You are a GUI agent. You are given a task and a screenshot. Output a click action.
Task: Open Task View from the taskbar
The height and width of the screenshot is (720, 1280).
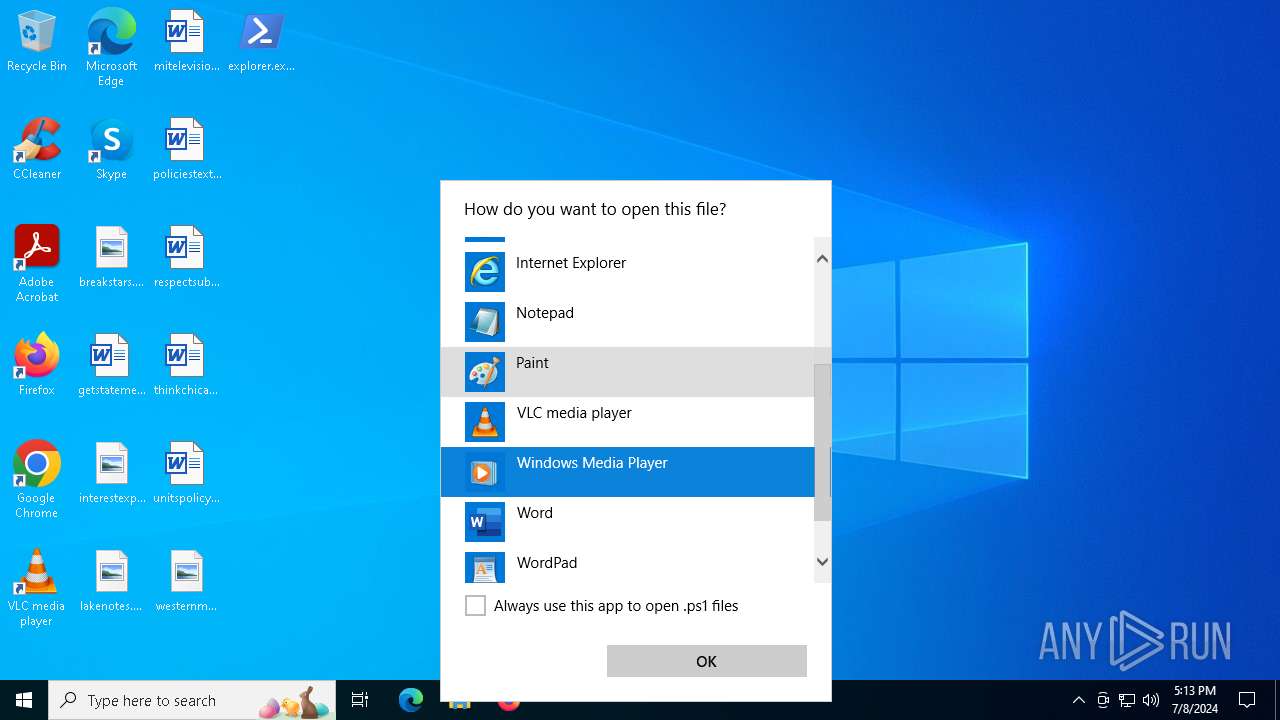click(360, 700)
